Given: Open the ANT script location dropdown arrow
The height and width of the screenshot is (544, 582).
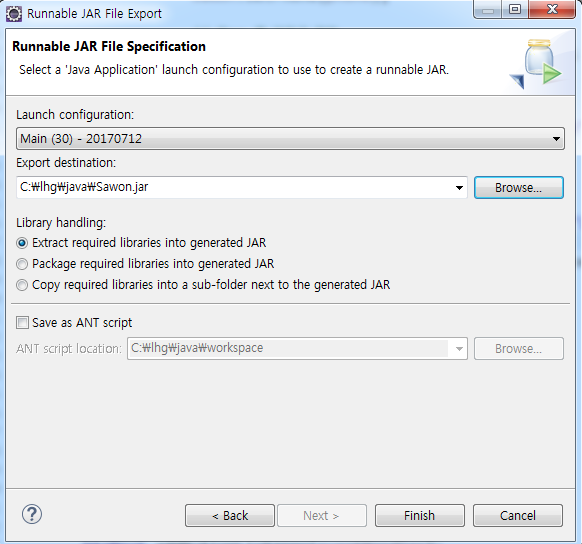Looking at the screenshot, I should tap(459, 349).
